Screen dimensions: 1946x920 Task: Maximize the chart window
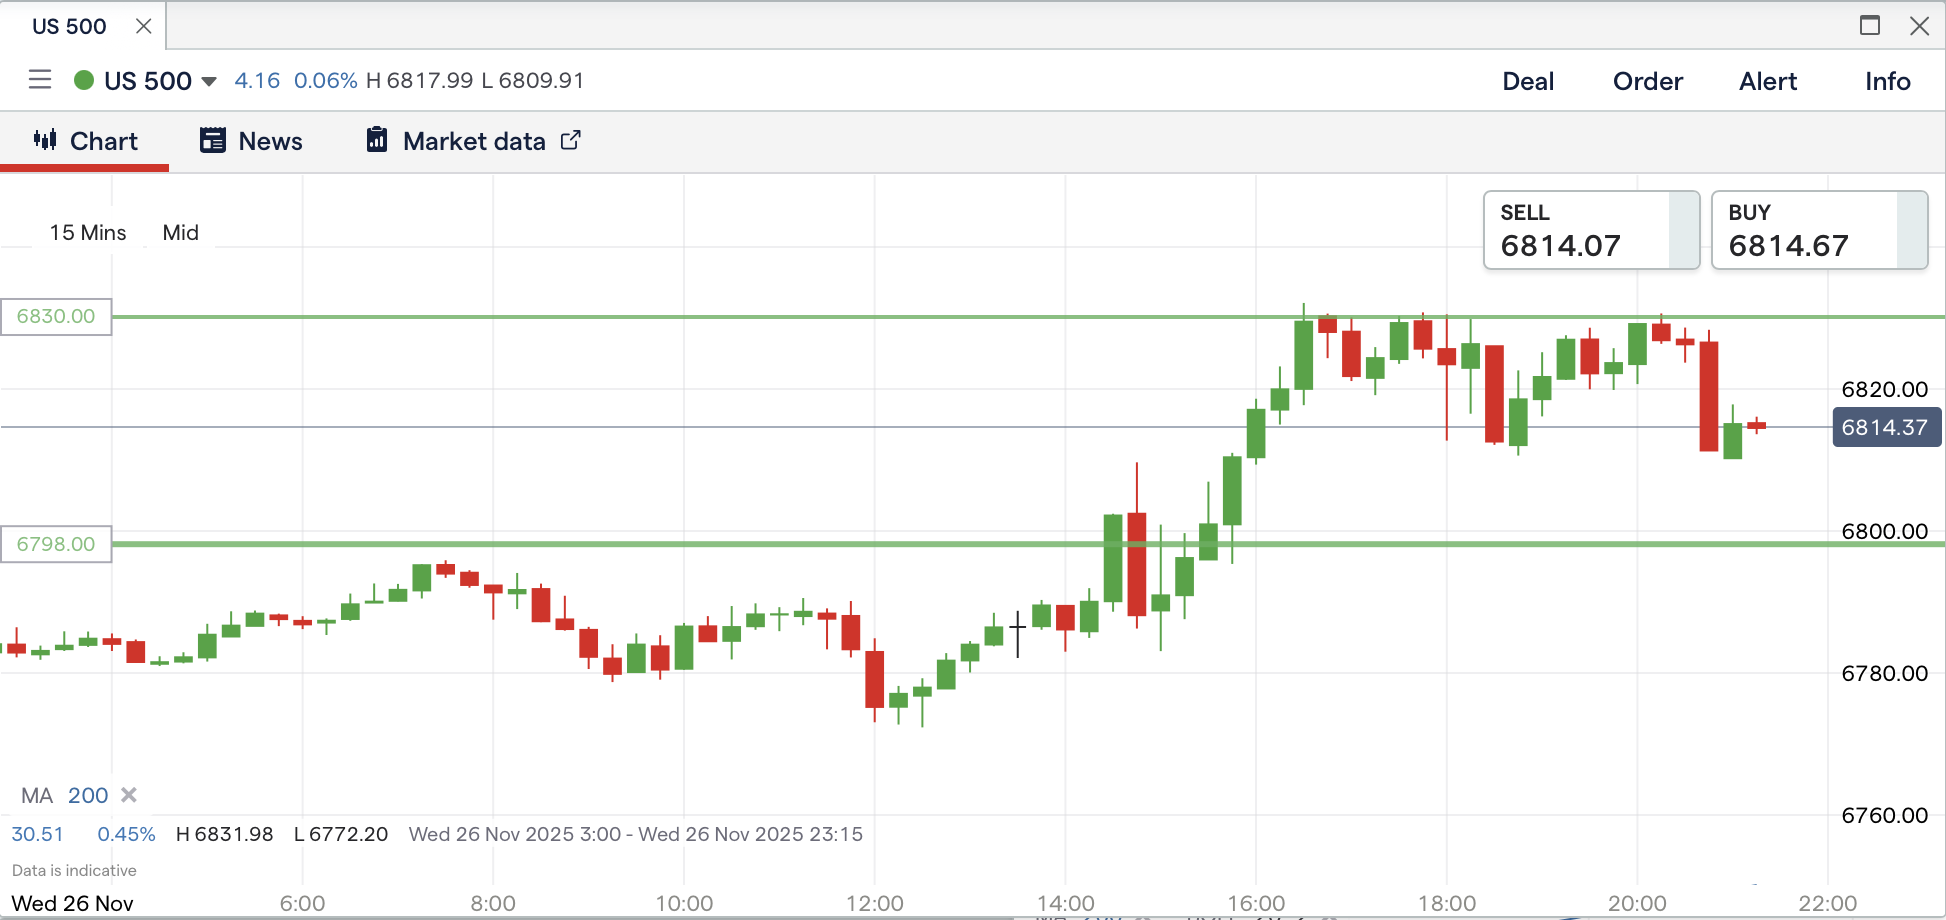click(x=1869, y=26)
